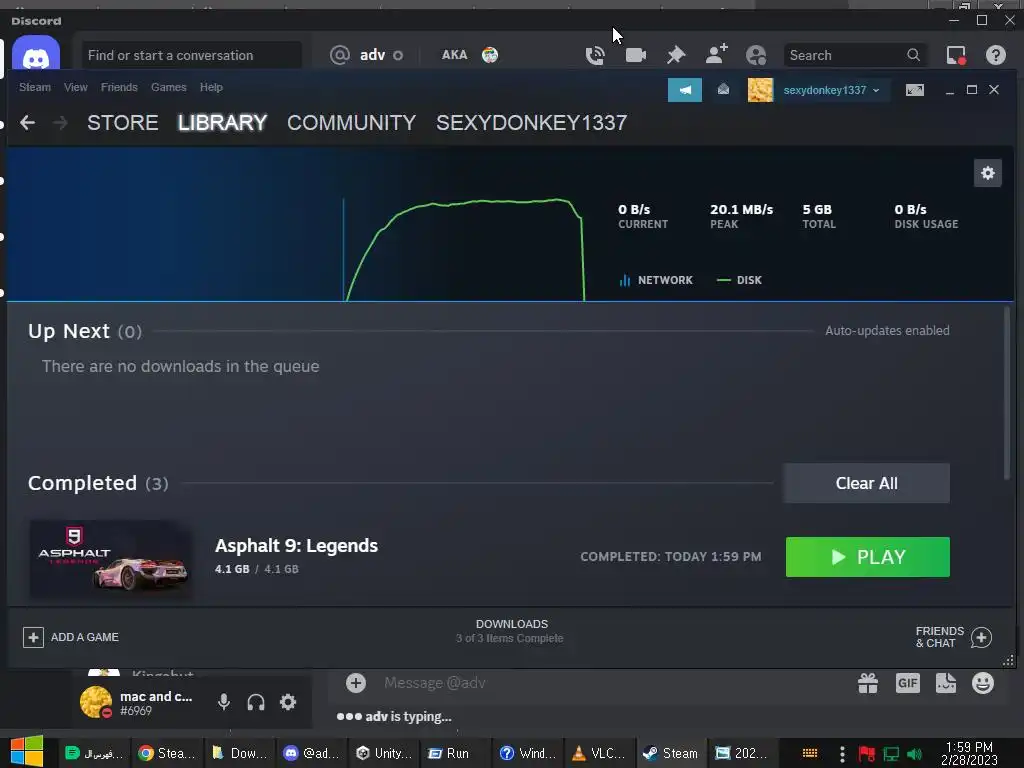Open Discord sticker picker

click(946, 683)
